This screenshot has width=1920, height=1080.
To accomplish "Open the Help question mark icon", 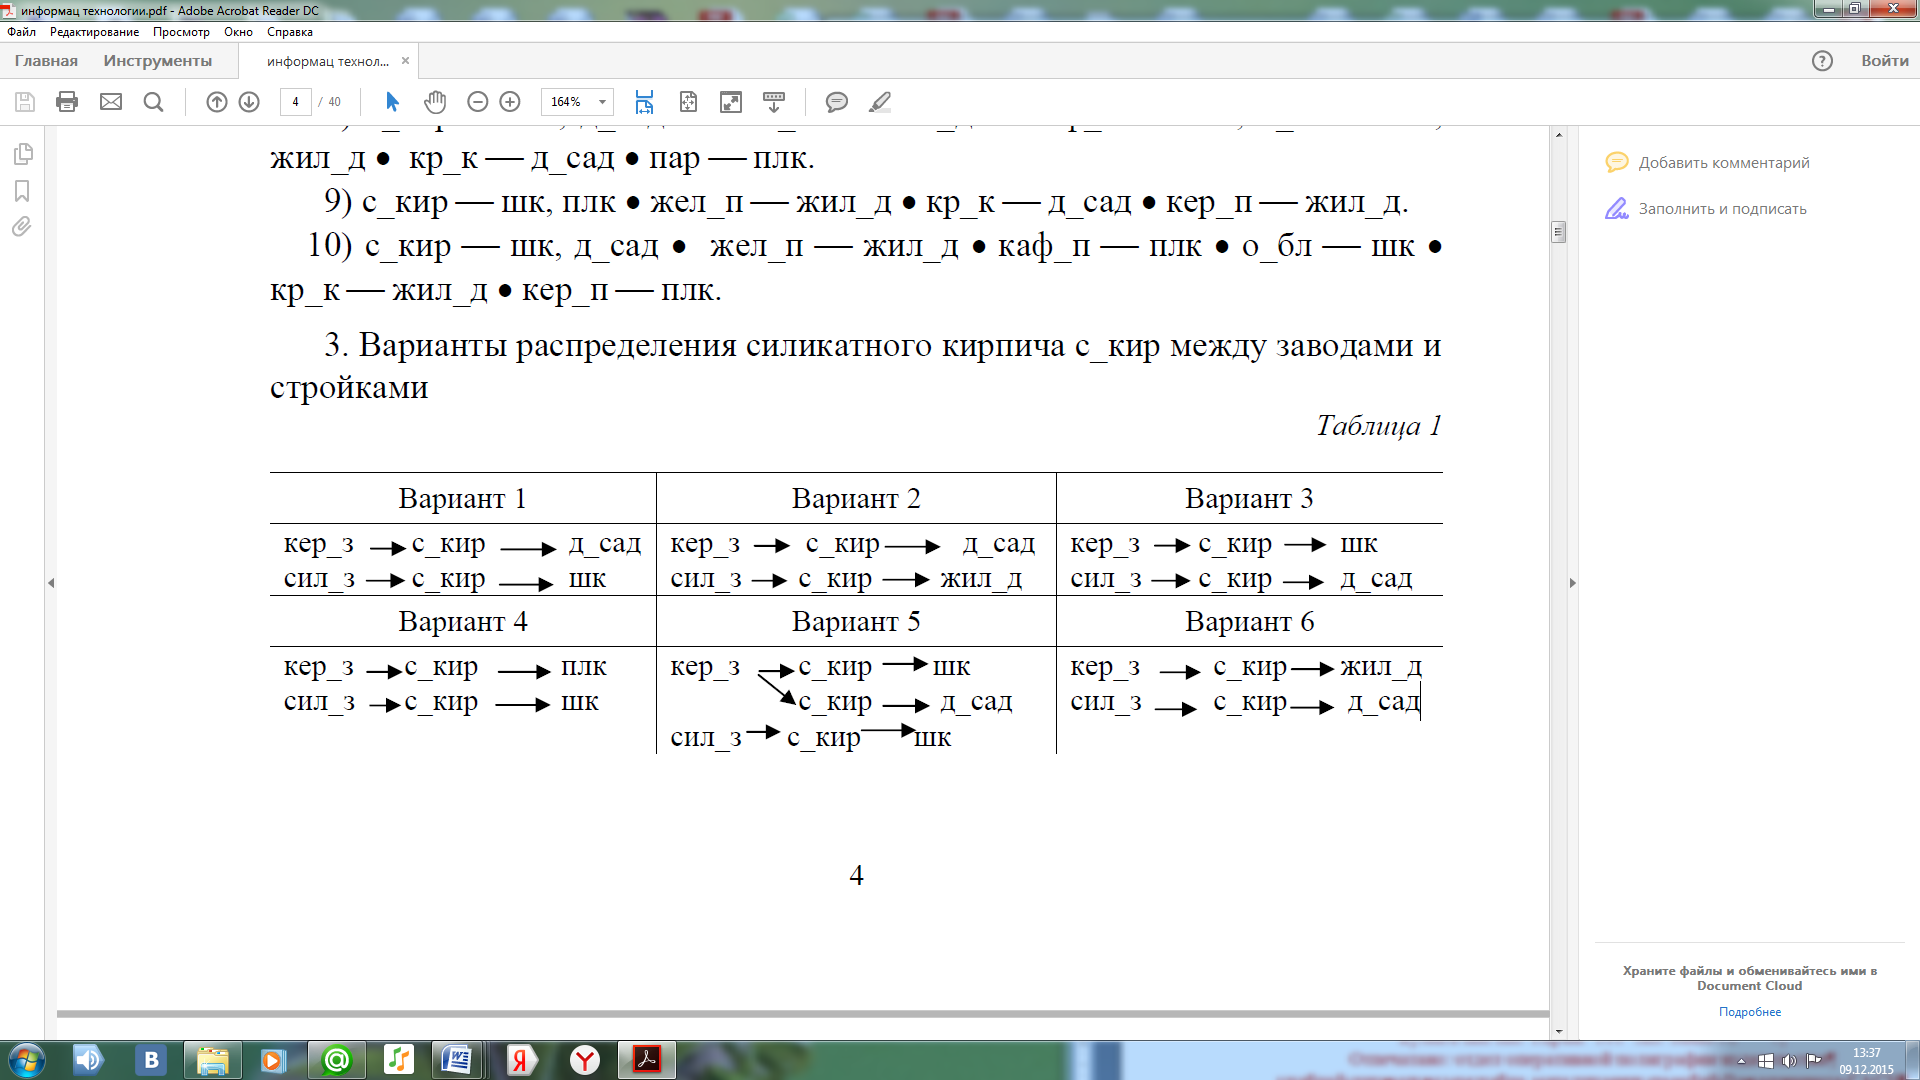I will 1823,61.
